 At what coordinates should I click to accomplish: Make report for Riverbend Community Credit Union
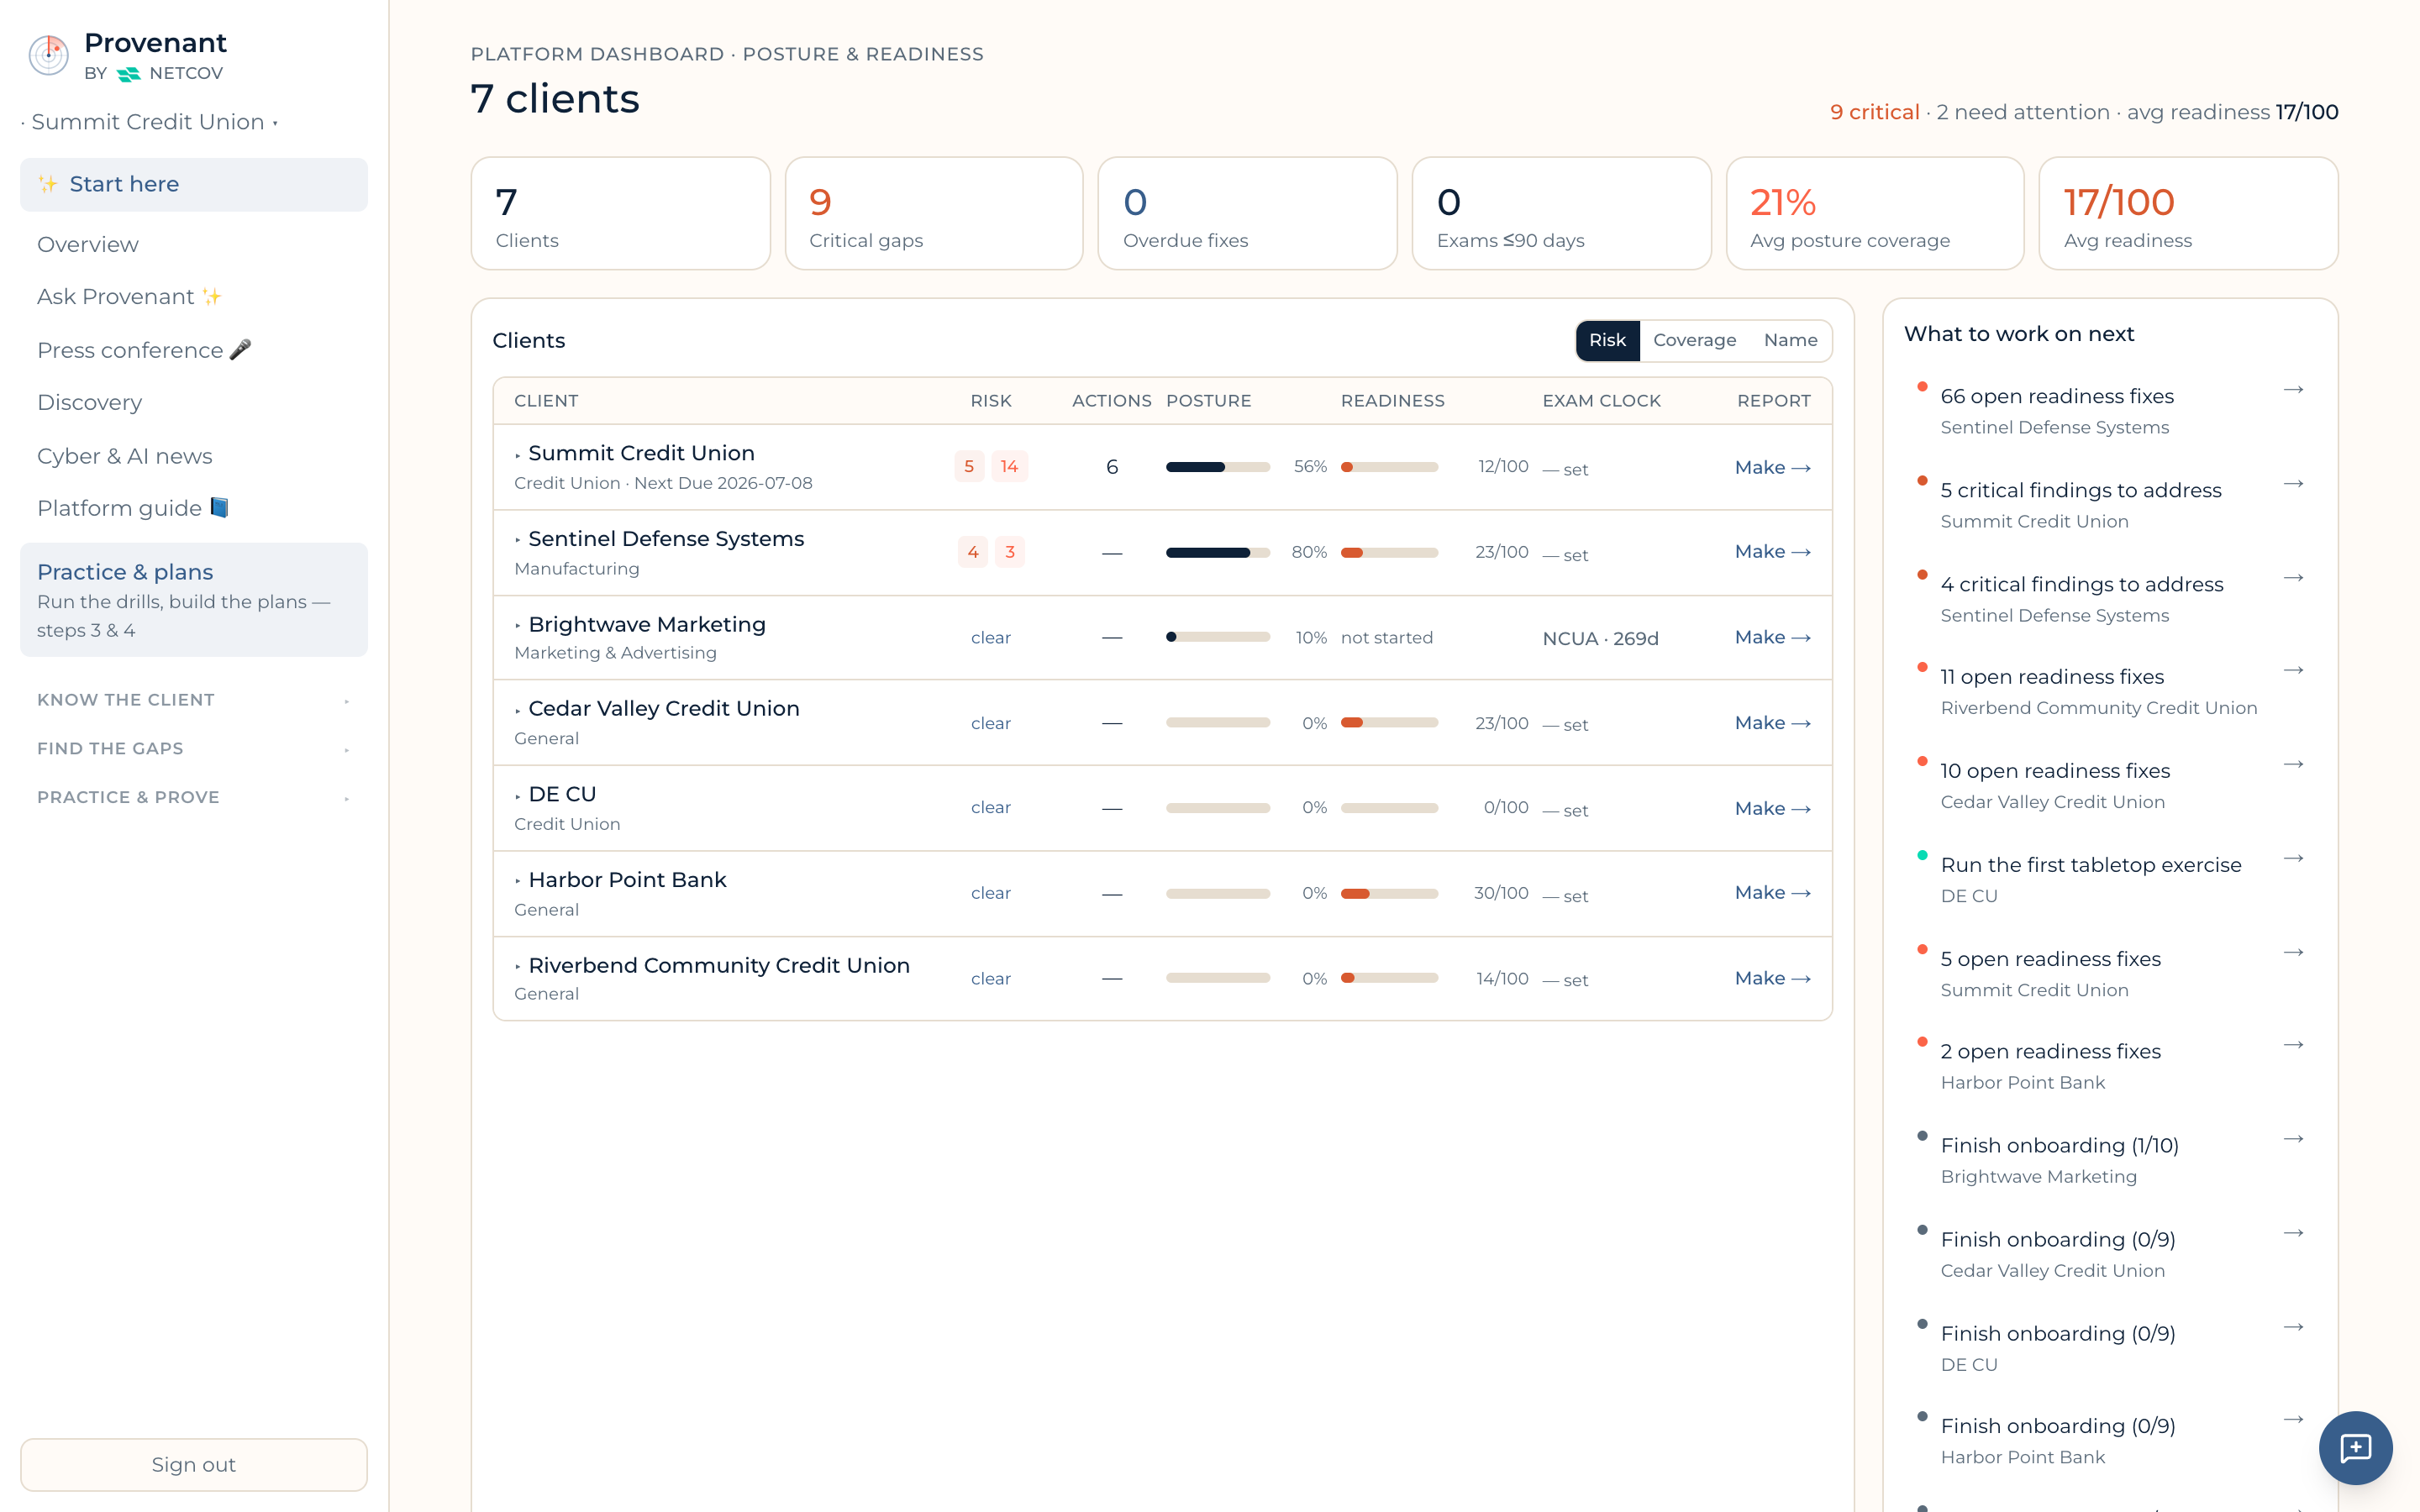pos(1772,978)
